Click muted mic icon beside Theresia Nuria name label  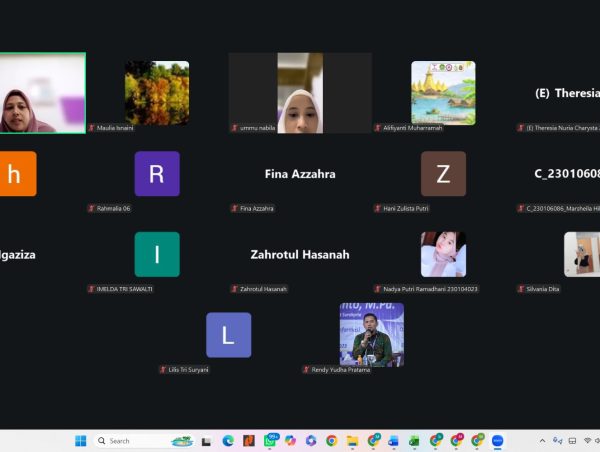coord(521,128)
